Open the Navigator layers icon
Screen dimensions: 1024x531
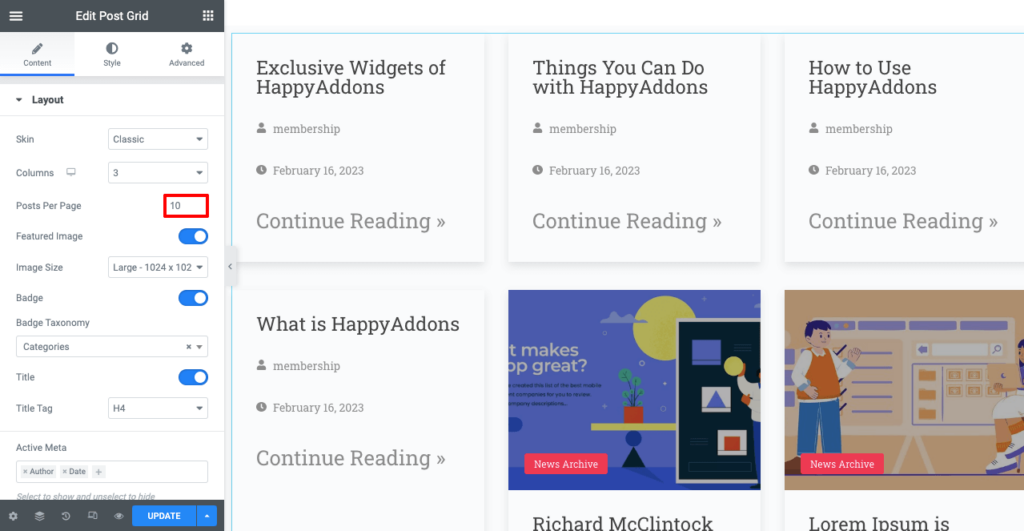pyautogui.click(x=39, y=516)
